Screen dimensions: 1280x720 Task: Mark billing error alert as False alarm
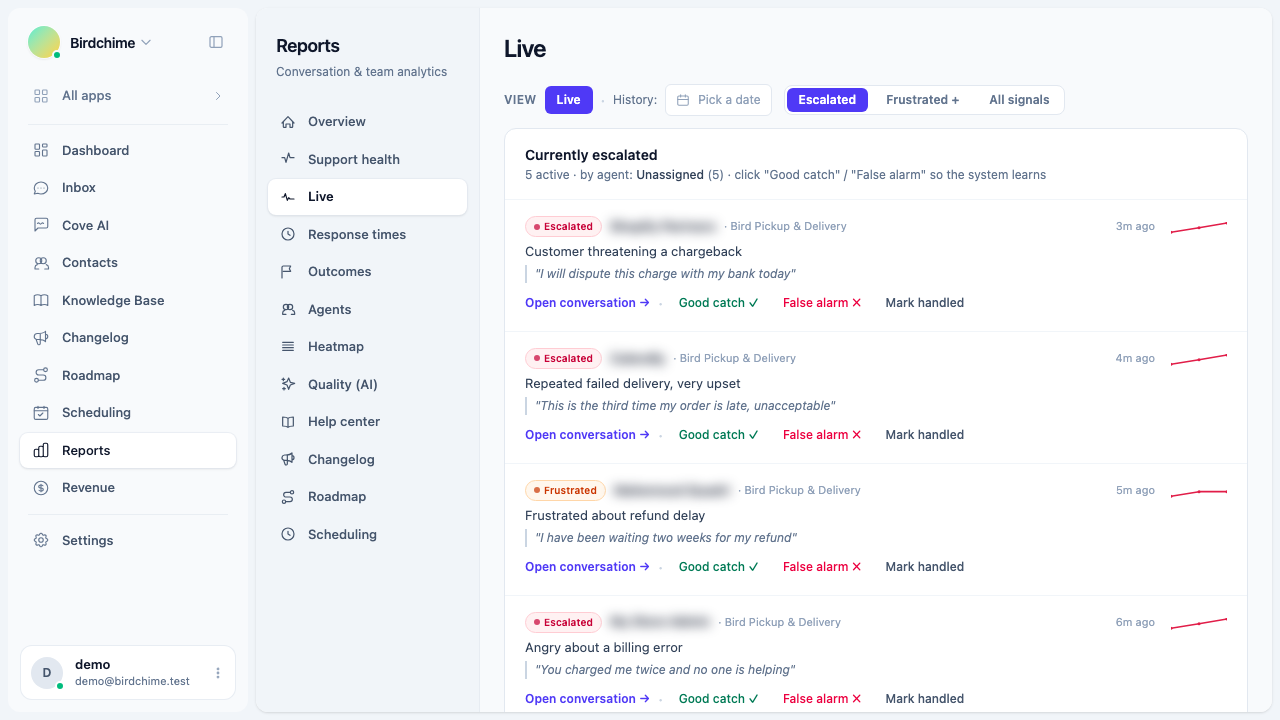[x=822, y=699]
